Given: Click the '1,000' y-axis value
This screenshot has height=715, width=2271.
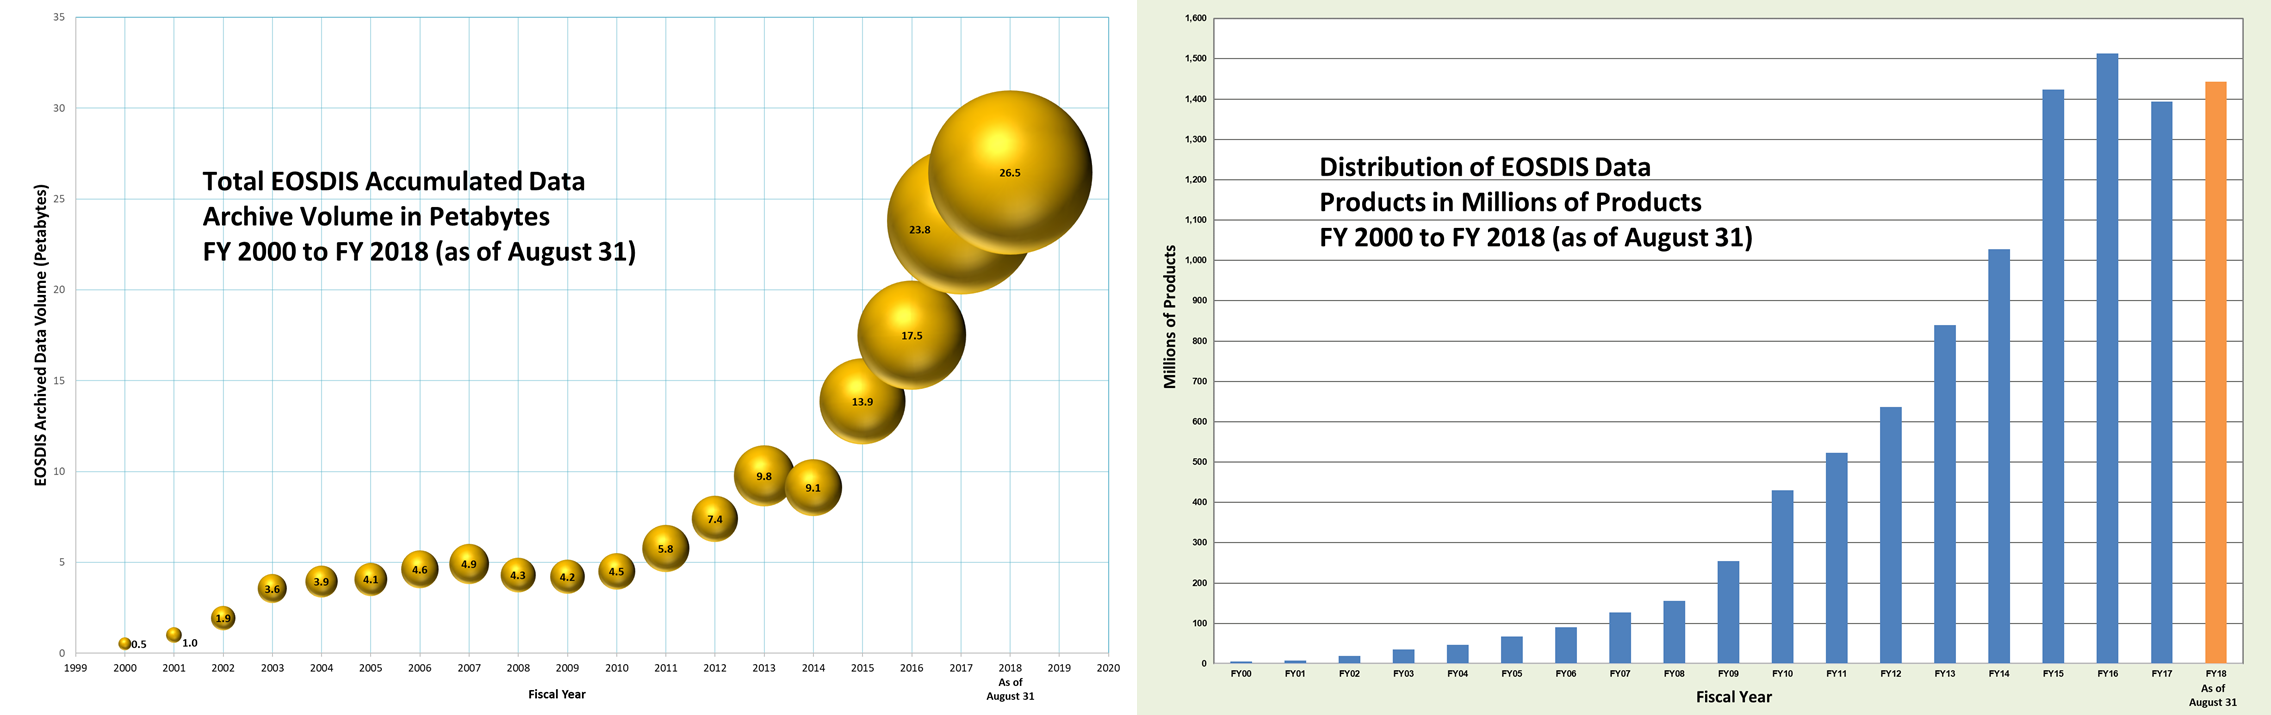Looking at the screenshot, I should click(1195, 260).
